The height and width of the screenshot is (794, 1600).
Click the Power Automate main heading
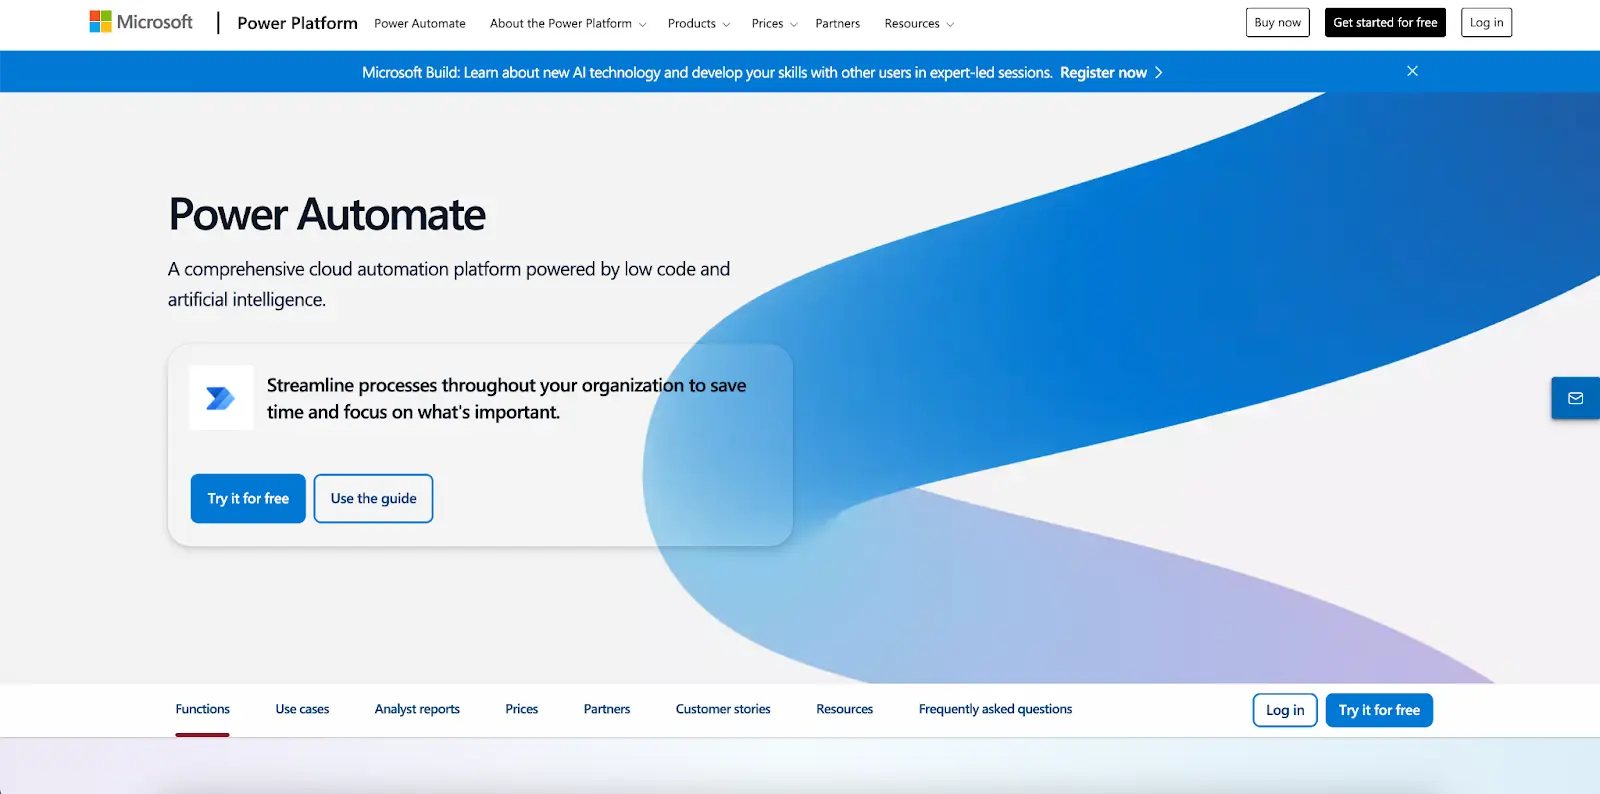[x=327, y=214]
